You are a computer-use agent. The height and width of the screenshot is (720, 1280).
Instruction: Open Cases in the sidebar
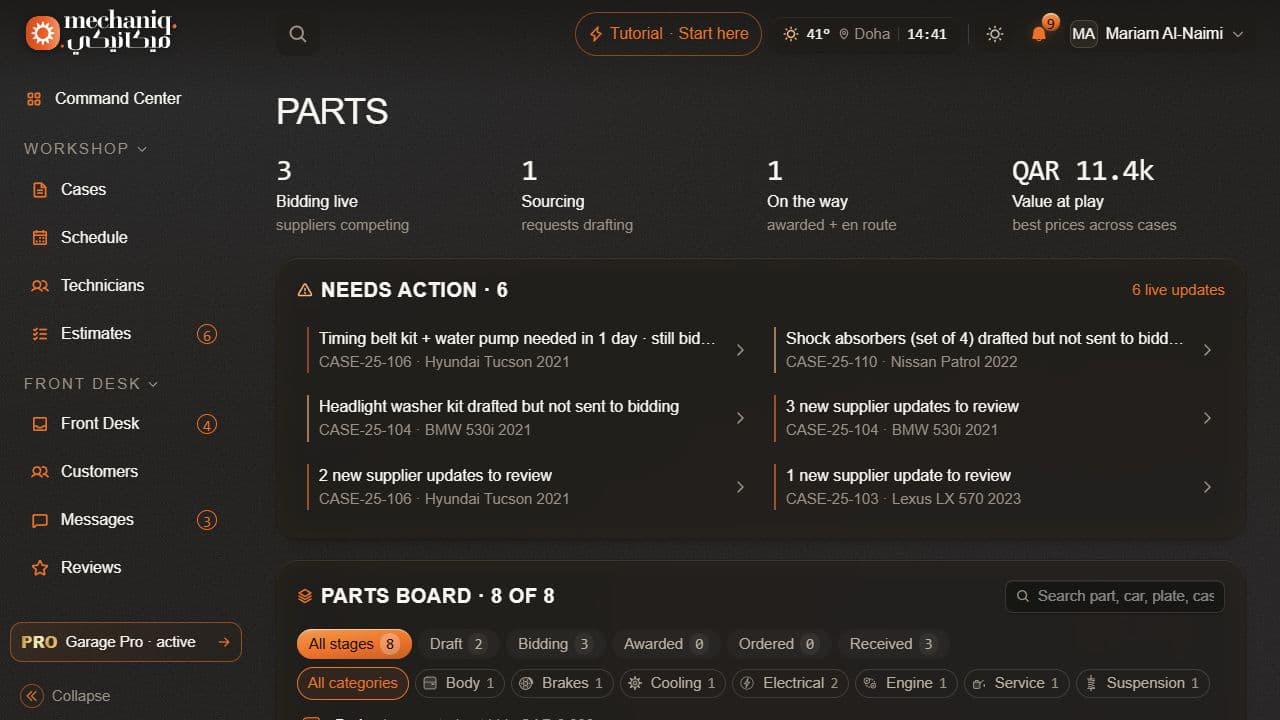pos(83,189)
